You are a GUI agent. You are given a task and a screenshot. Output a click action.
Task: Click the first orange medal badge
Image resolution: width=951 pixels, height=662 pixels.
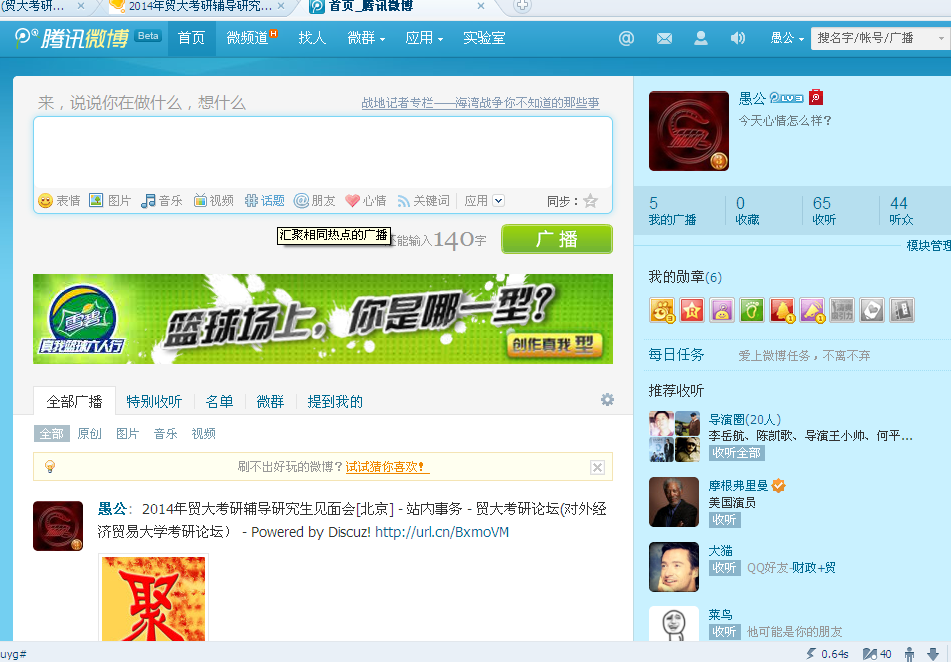click(x=662, y=310)
